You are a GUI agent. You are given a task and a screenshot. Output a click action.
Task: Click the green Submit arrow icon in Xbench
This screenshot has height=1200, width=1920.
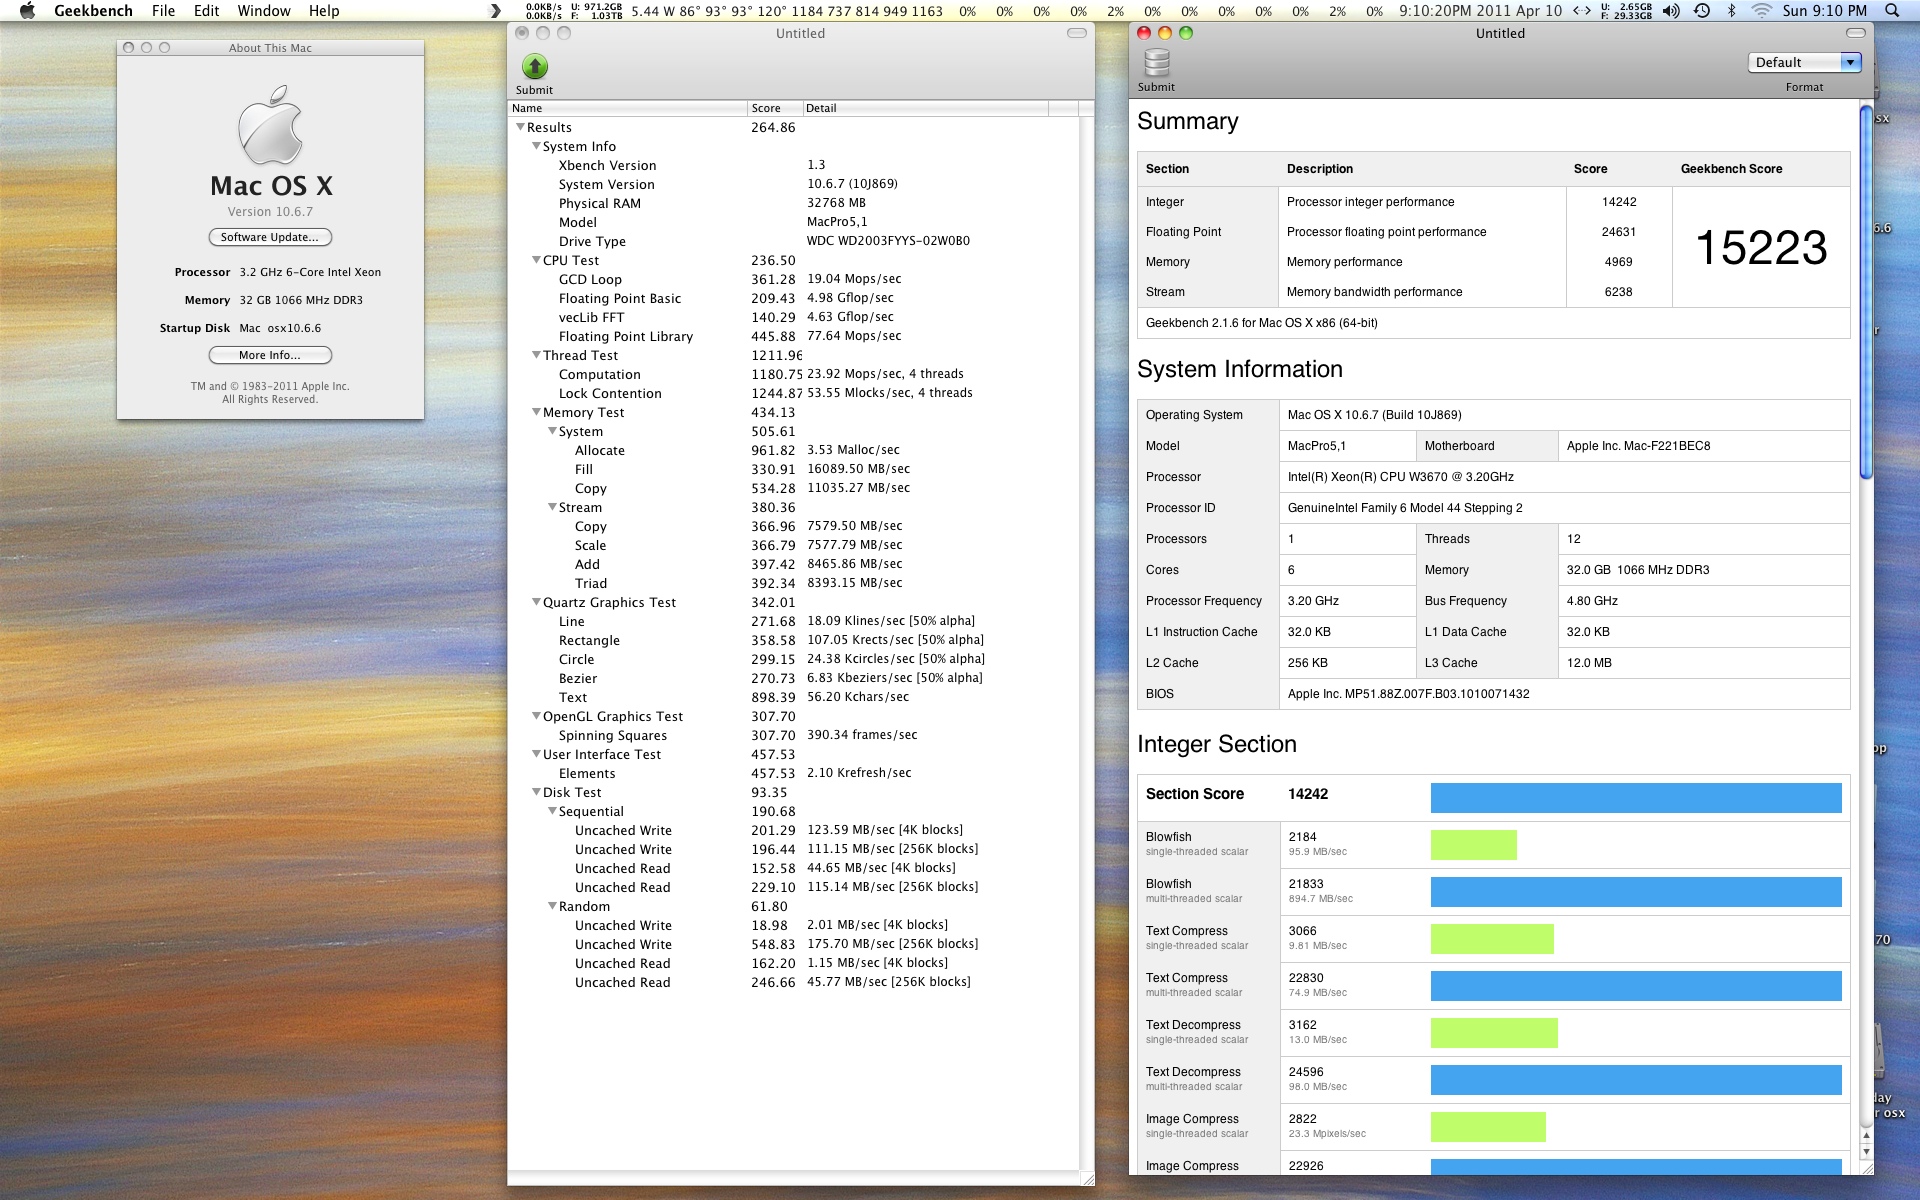click(x=535, y=67)
